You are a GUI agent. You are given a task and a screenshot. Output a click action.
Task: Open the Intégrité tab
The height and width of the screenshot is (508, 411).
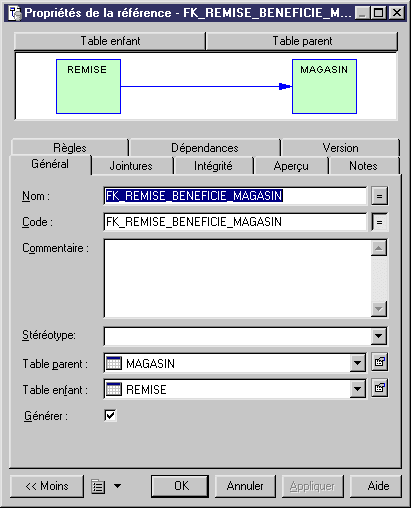tap(213, 166)
